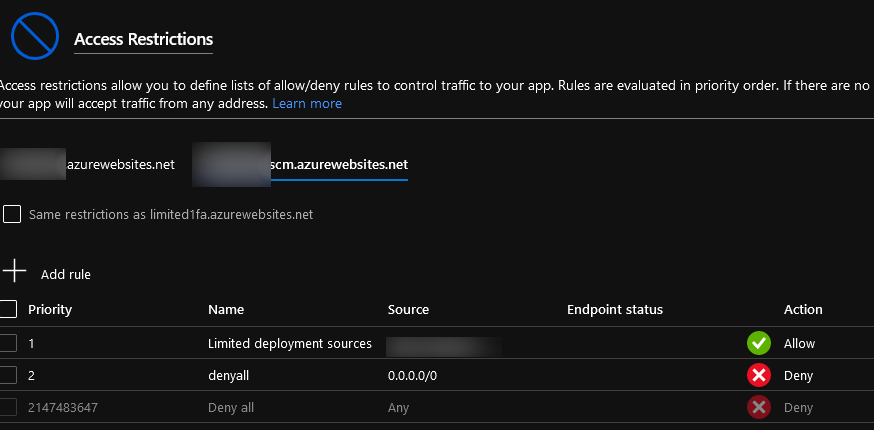Image resolution: width=874 pixels, height=430 pixels.
Task: Click the Source column header
Action: [x=408, y=309]
